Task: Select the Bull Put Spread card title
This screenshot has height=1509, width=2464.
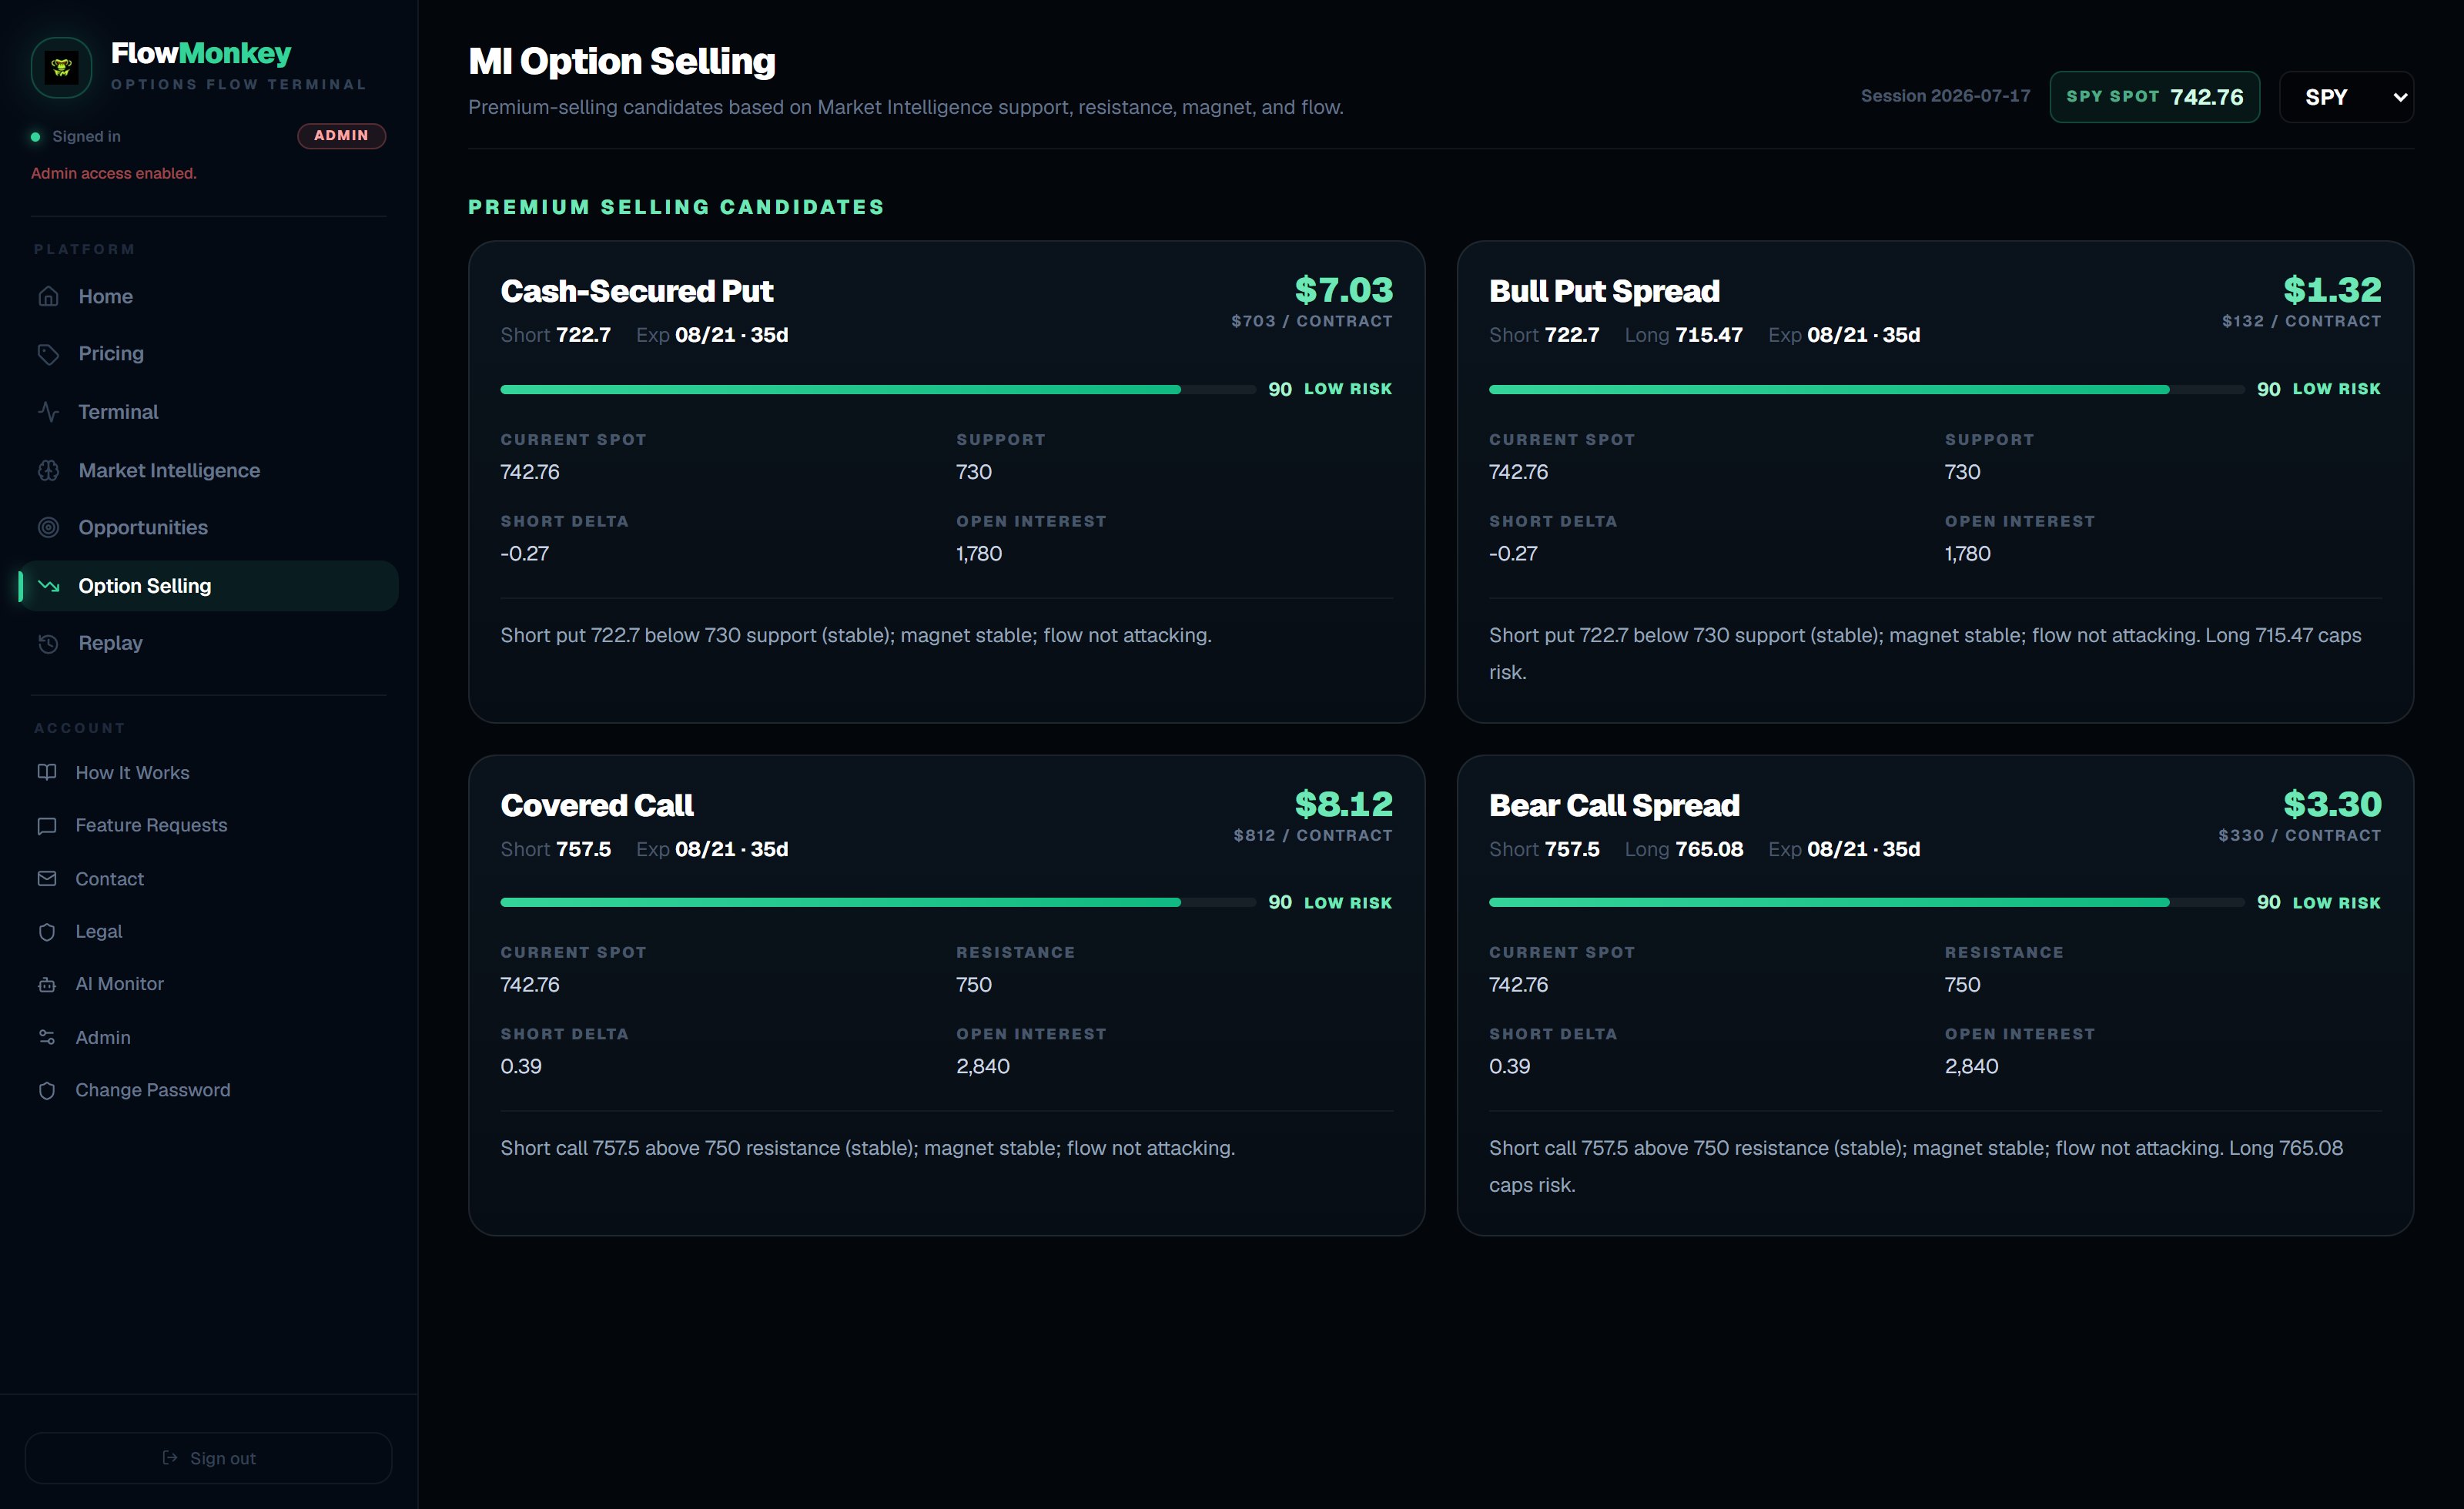Action: tap(1604, 291)
